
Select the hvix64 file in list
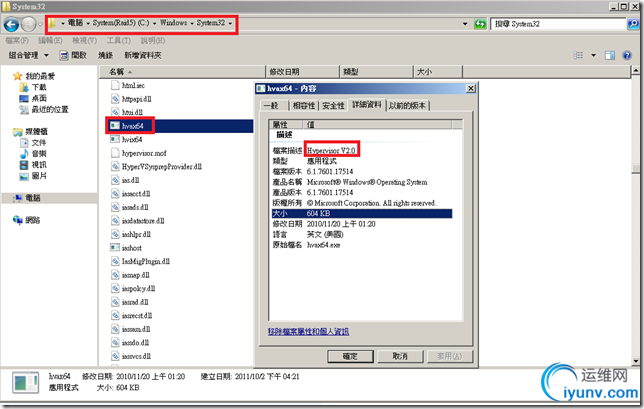(126, 140)
